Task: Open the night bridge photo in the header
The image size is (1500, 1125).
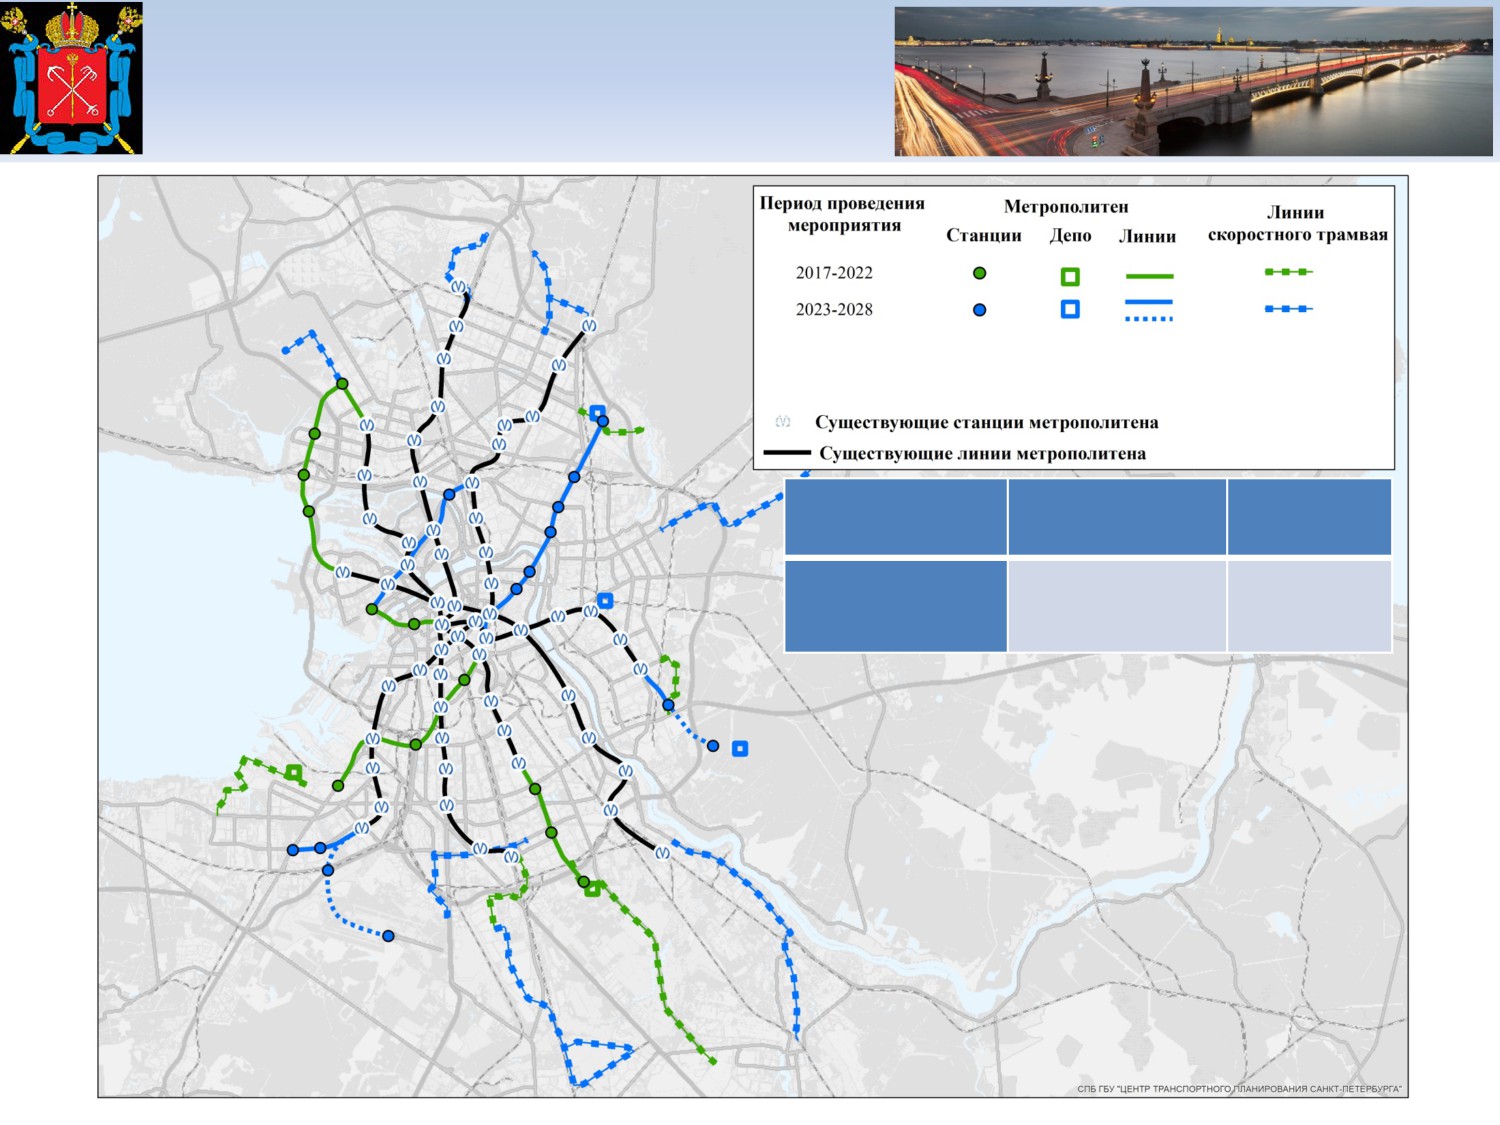Action: coord(1193,81)
